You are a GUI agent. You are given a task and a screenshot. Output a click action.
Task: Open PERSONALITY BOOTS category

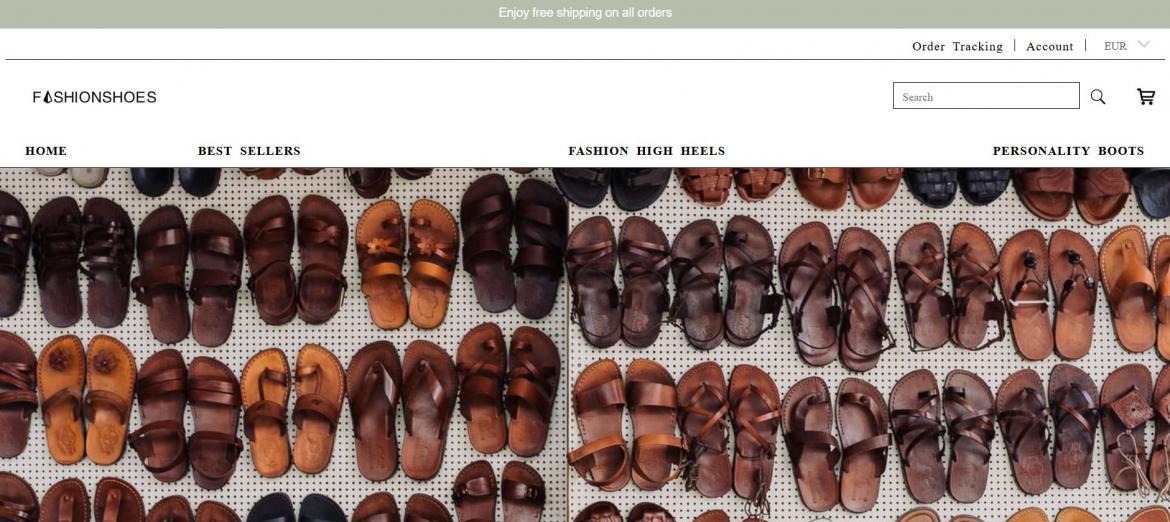[x=1068, y=151]
